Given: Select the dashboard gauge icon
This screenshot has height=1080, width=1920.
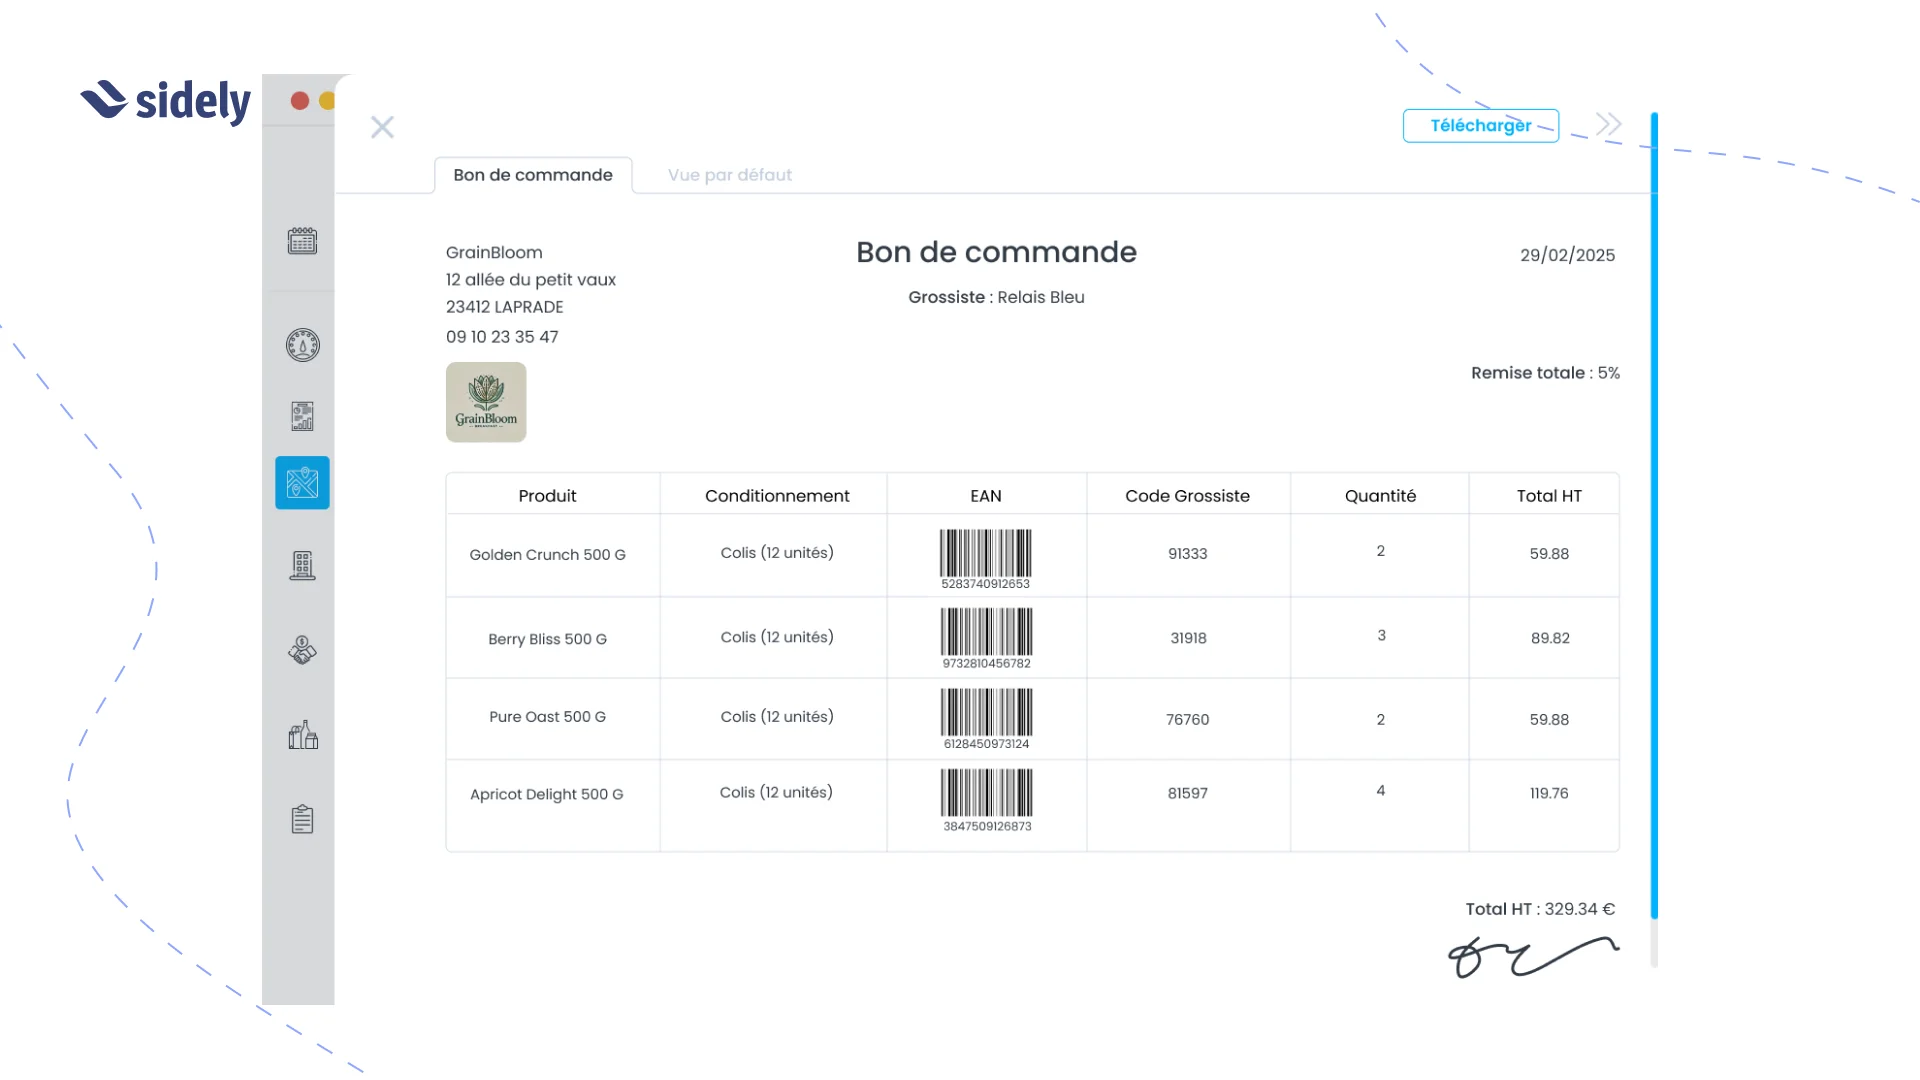Looking at the screenshot, I should (x=302, y=345).
